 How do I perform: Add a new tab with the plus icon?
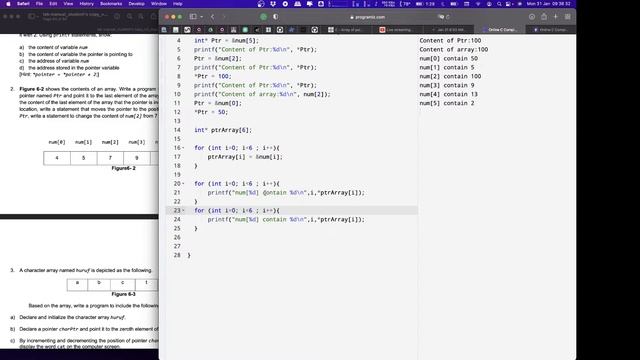point(556,17)
